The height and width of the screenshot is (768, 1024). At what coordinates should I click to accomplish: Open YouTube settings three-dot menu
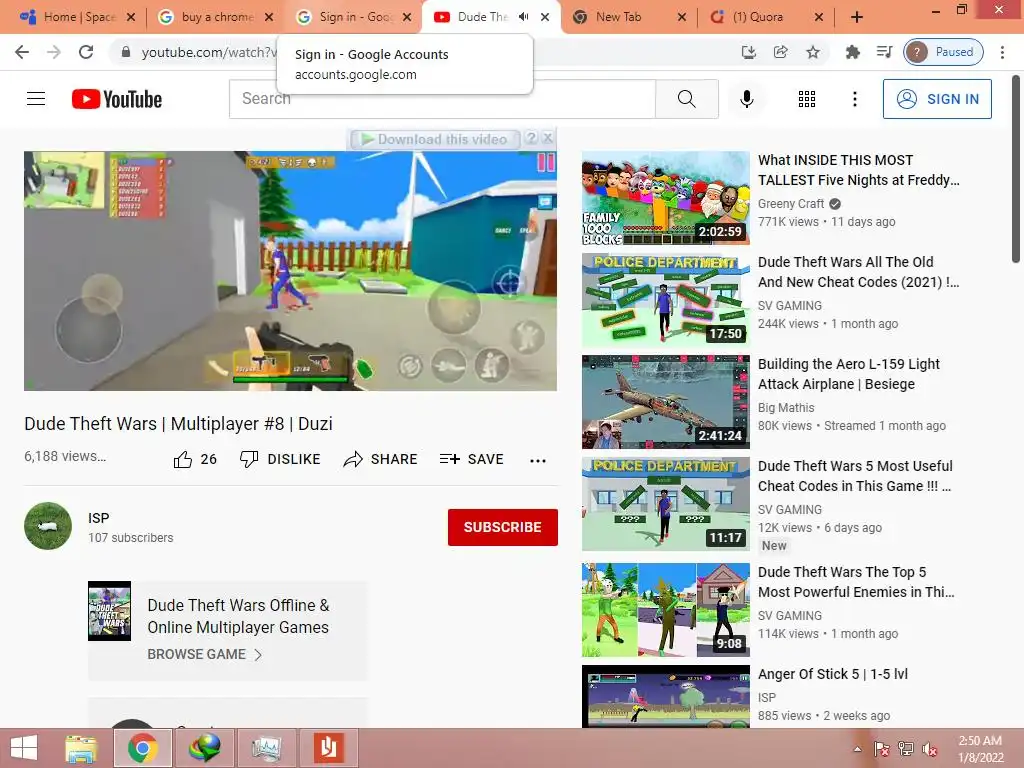pos(854,99)
